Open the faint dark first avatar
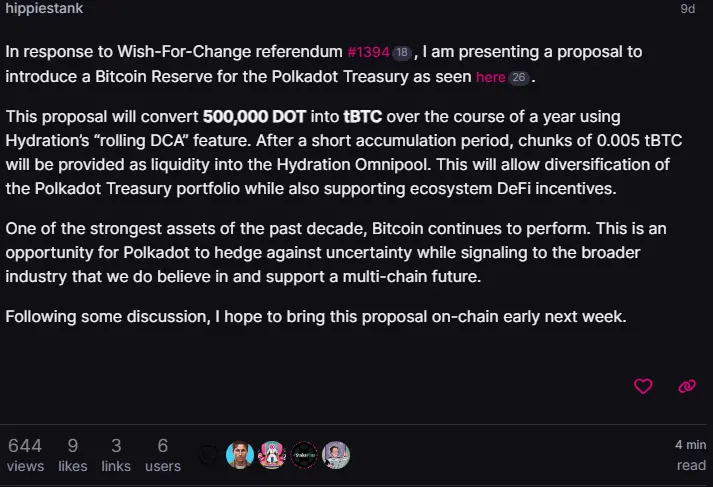Image resolution: width=713 pixels, height=487 pixels. point(208,455)
